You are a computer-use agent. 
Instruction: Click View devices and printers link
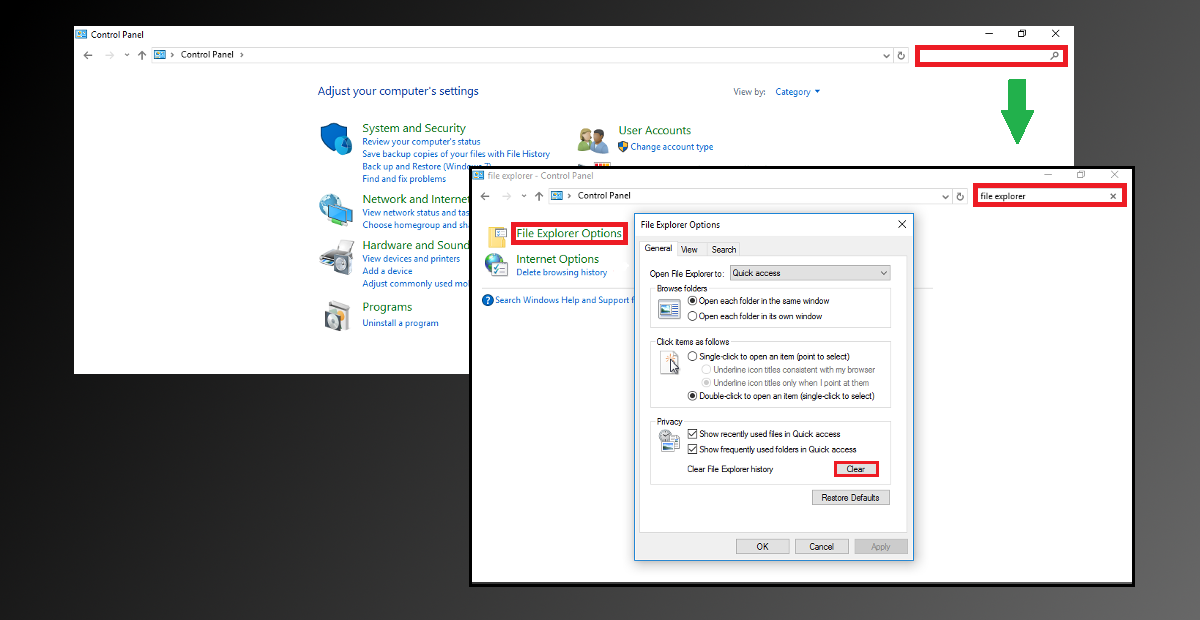pyautogui.click(x=411, y=259)
